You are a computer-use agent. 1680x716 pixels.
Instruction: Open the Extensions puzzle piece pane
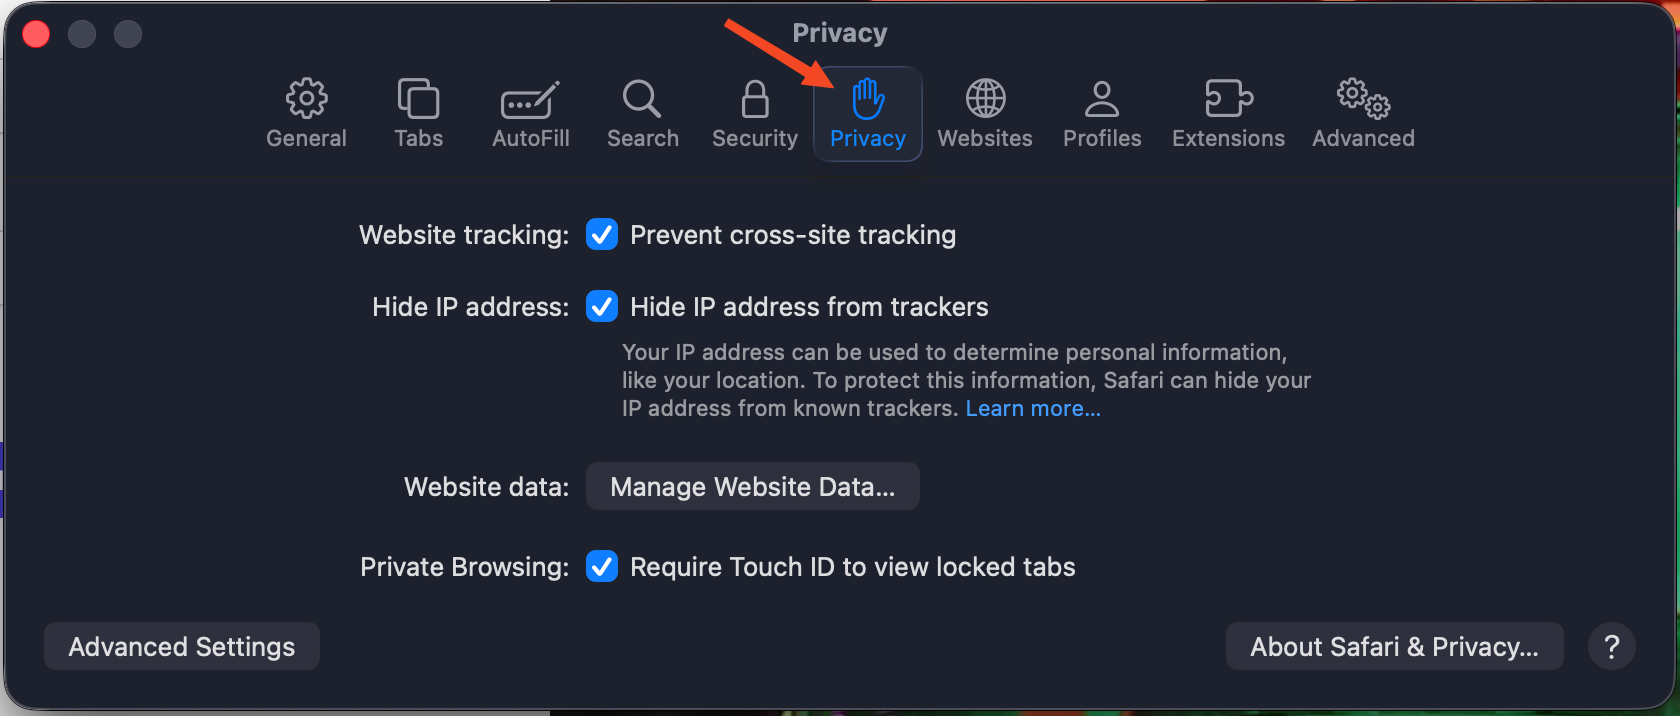1228,100
